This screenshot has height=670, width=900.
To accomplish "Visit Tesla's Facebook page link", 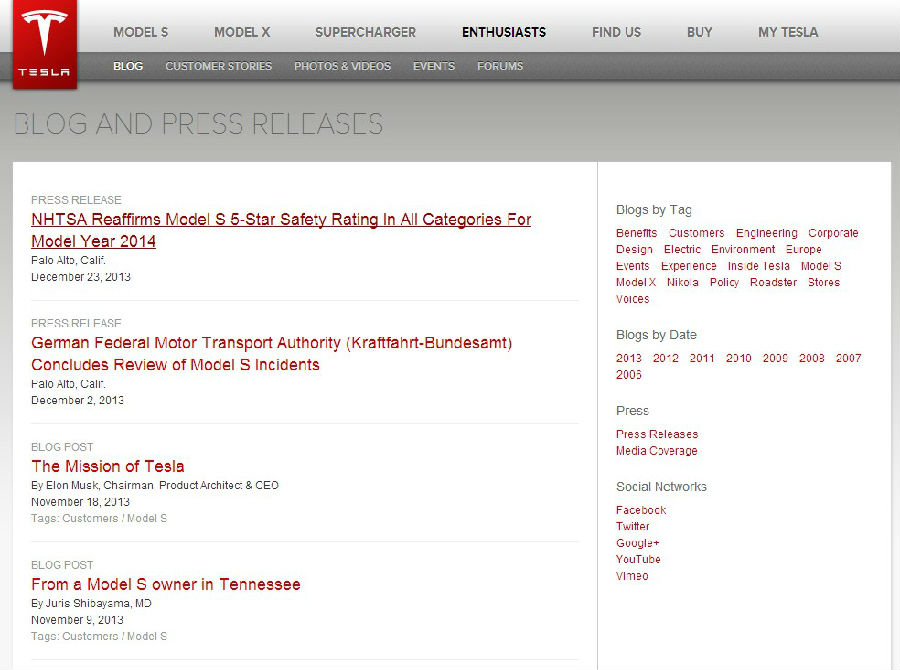I will tap(641, 510).
